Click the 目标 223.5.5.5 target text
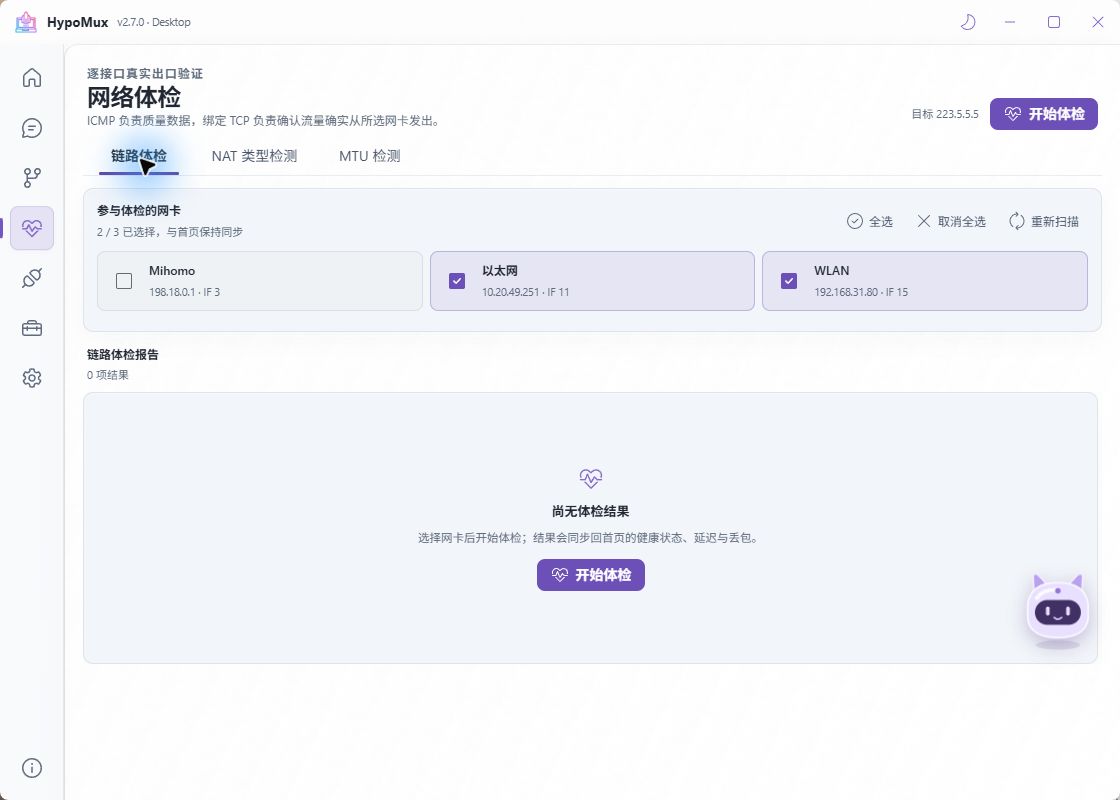 click(x=944, y=114)
